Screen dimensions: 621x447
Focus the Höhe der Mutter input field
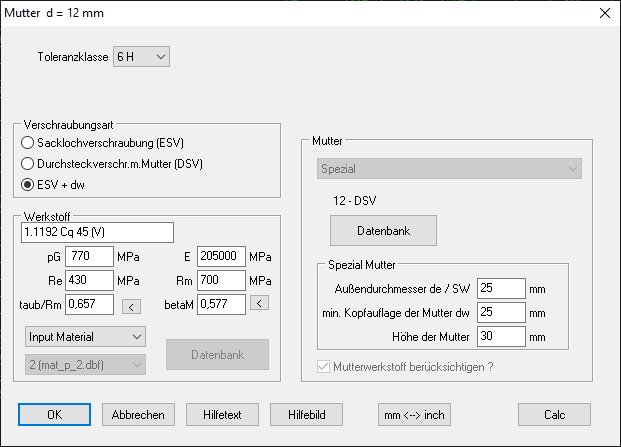(500, 335)
